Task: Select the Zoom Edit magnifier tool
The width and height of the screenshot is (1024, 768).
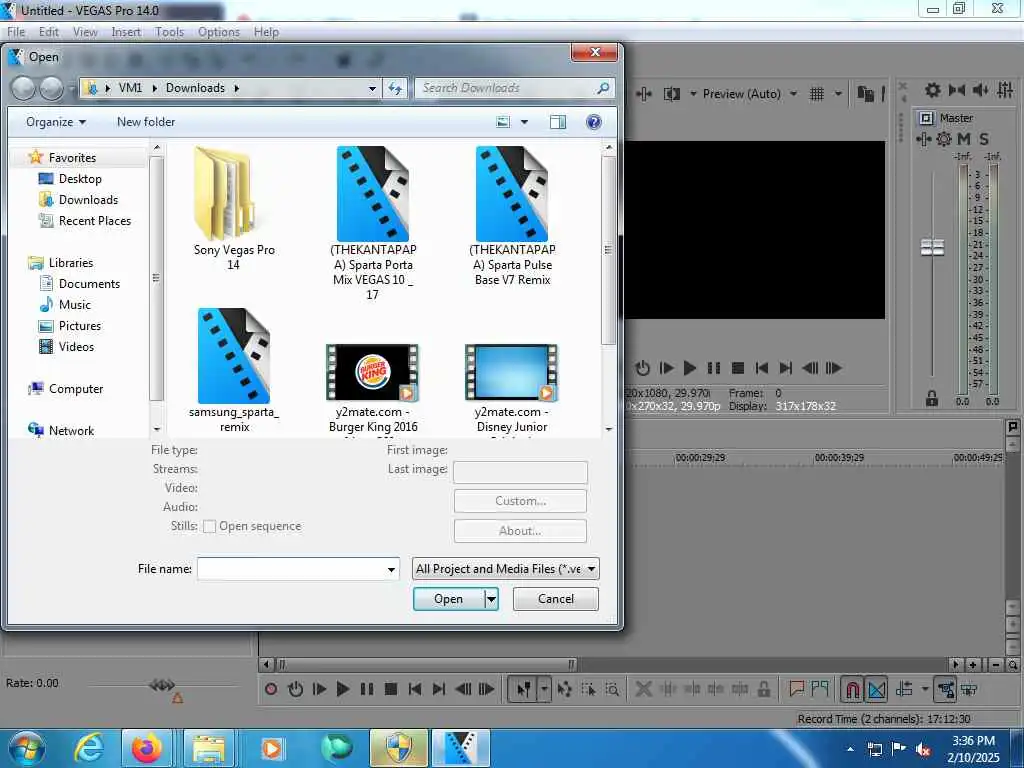Action: [x=612, y=689]
